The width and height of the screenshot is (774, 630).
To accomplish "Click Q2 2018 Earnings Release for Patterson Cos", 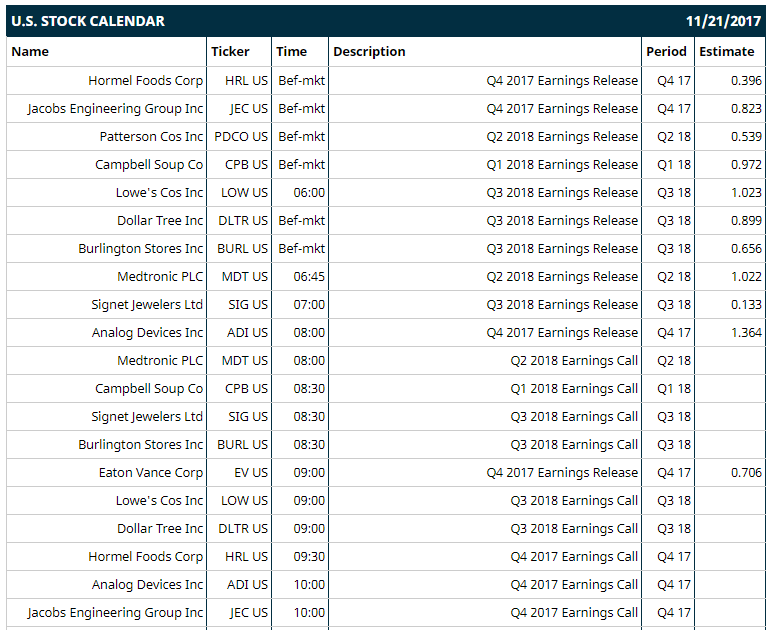I will pos(562,137).
